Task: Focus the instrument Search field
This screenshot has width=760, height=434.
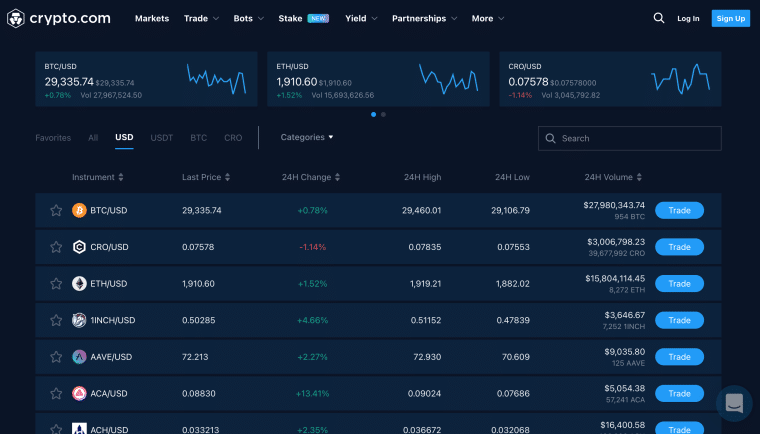Action: click(x=630, y=138)
